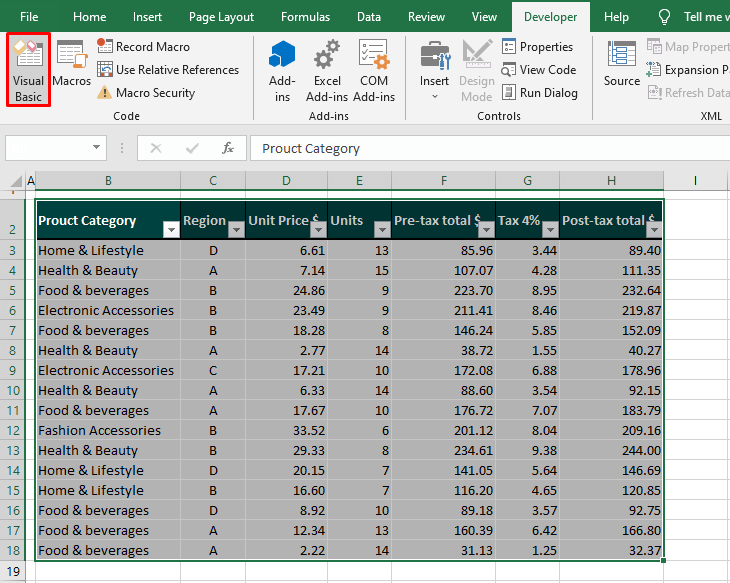Click Refresh Data in XML group

(688, 93)
